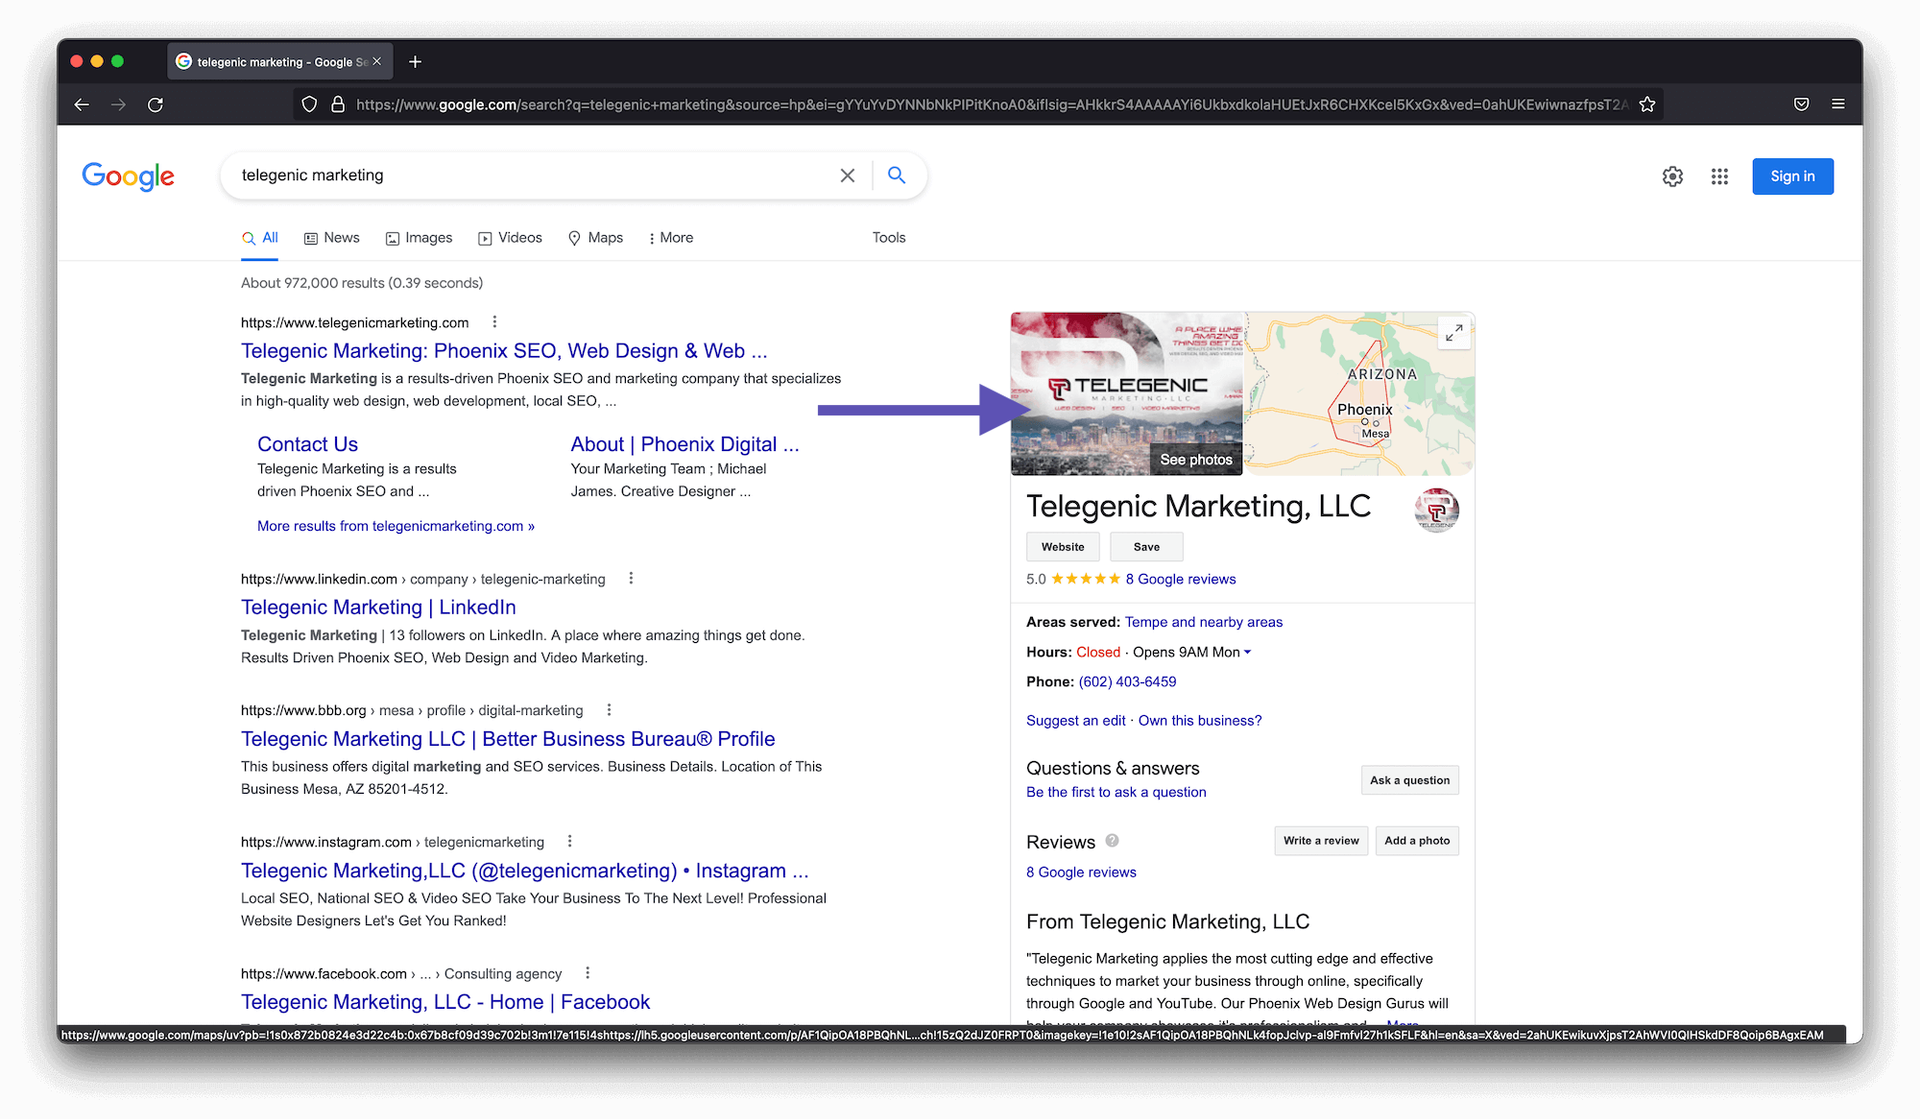Open Firefox hamburger application menu
This screenshot has height=1119, width=1920.
[1838, 104]
